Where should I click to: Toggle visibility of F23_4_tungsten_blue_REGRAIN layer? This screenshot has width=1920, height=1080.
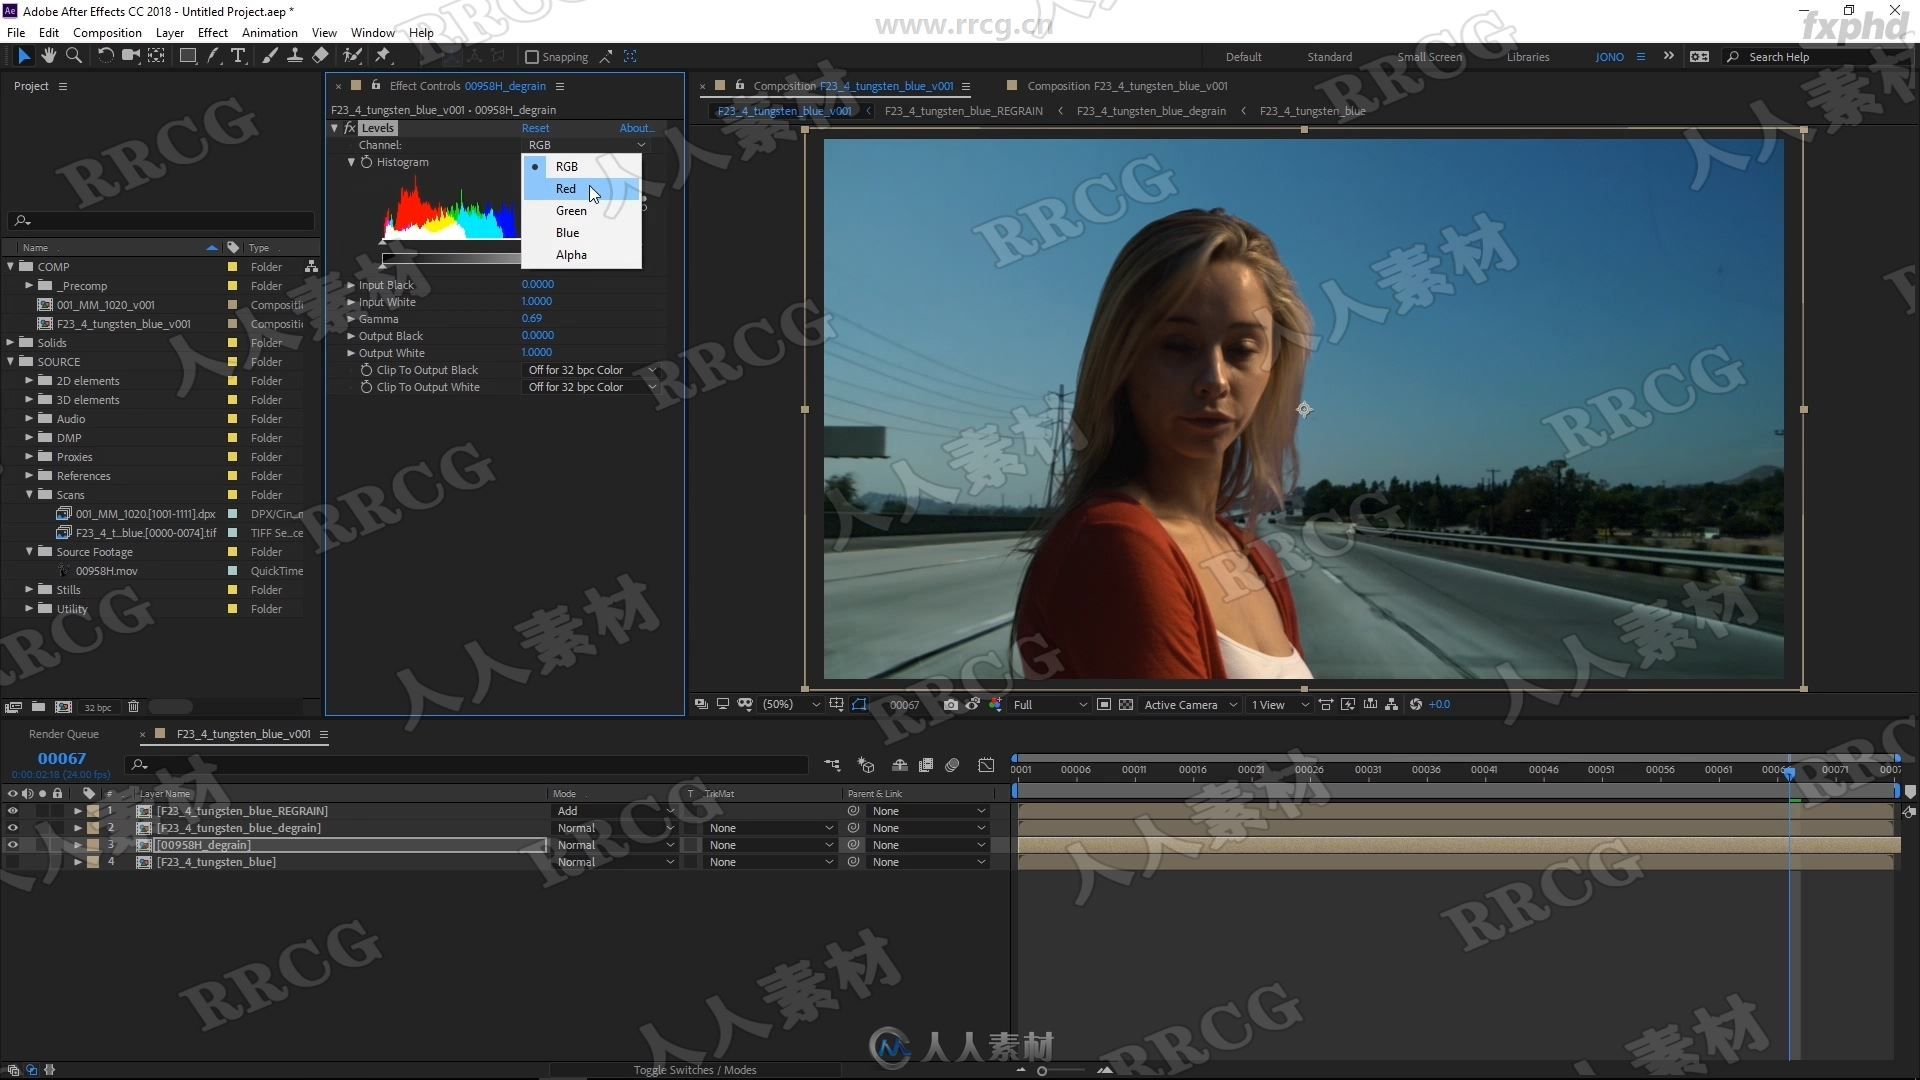tap(11, 810)
